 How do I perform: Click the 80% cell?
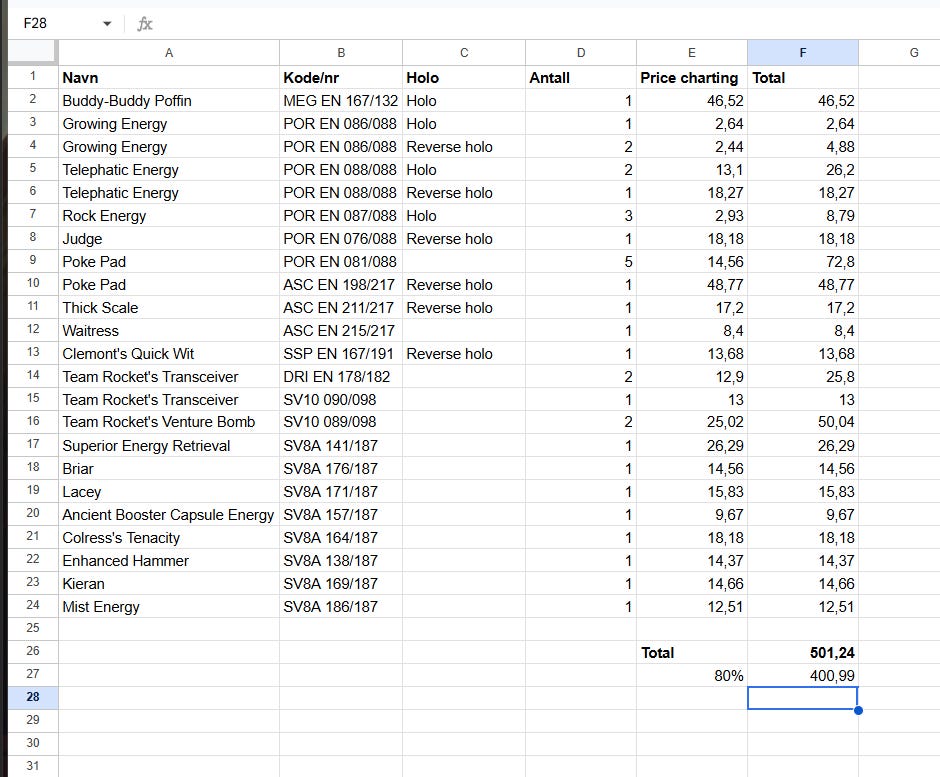click(x=691, y=675)
